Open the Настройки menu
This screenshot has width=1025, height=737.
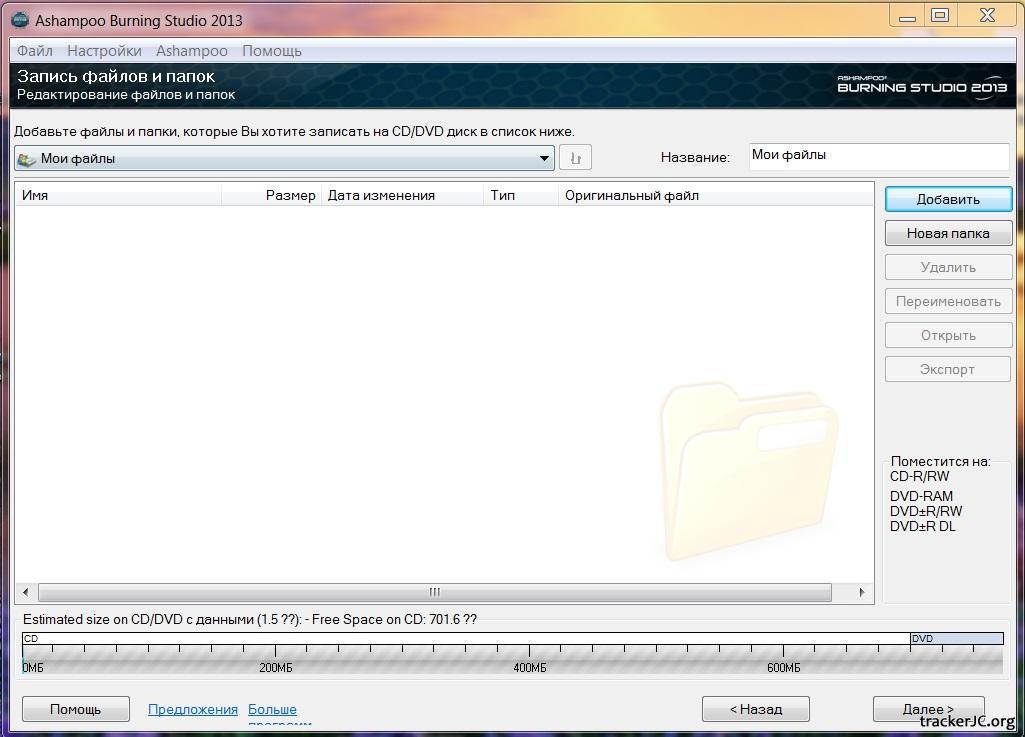point(104,51)
